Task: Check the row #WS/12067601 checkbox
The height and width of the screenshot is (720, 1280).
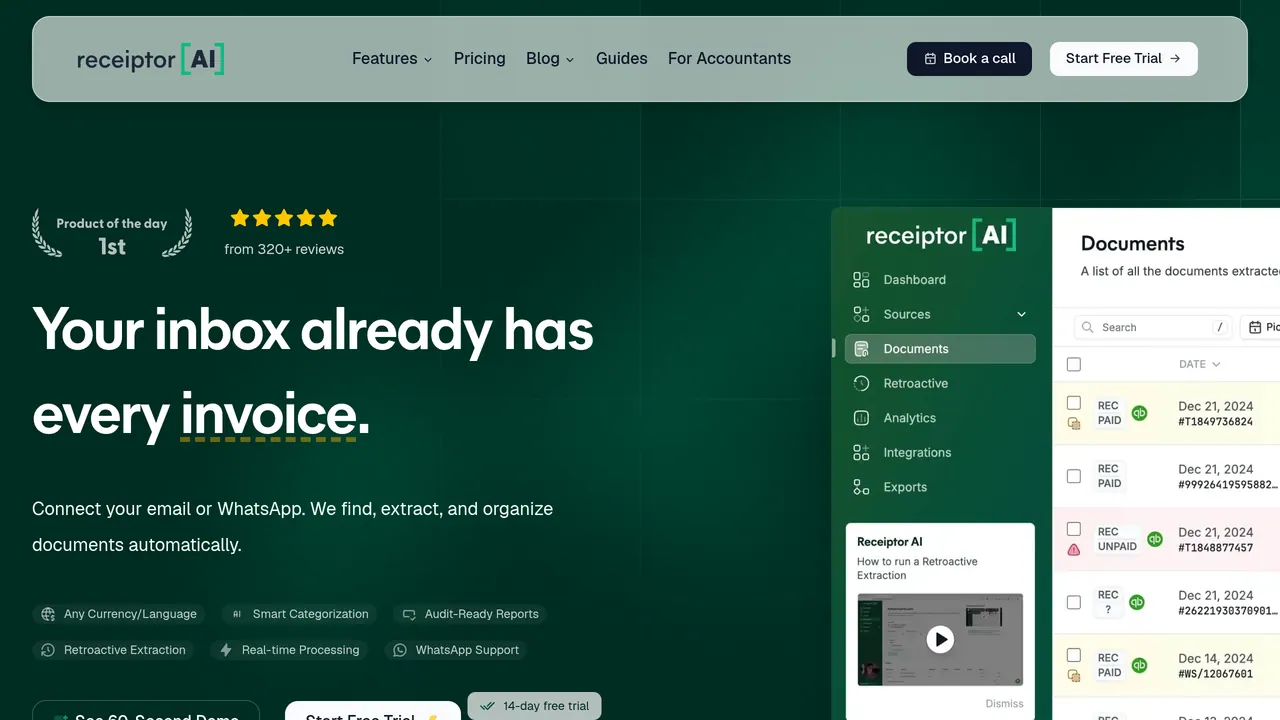Action: [x=1074, y=655]
